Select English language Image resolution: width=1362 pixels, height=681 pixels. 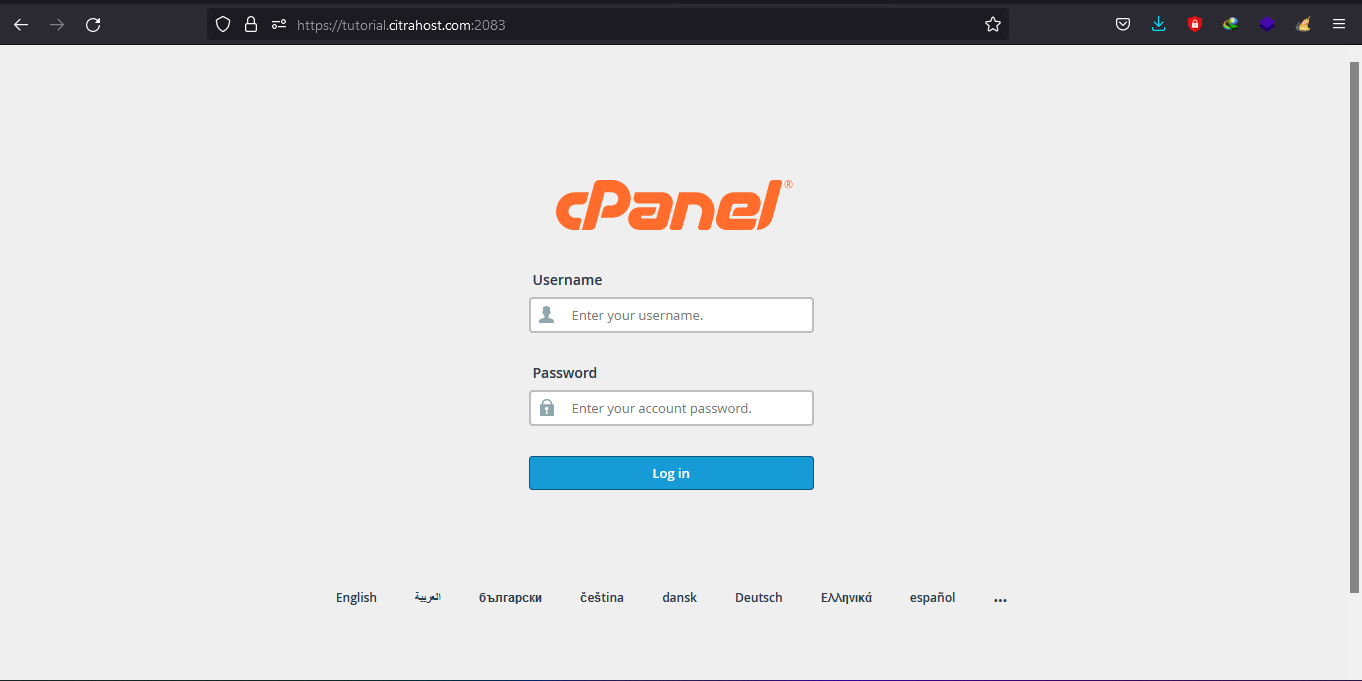pyautogui.click(x=356, y=598)
